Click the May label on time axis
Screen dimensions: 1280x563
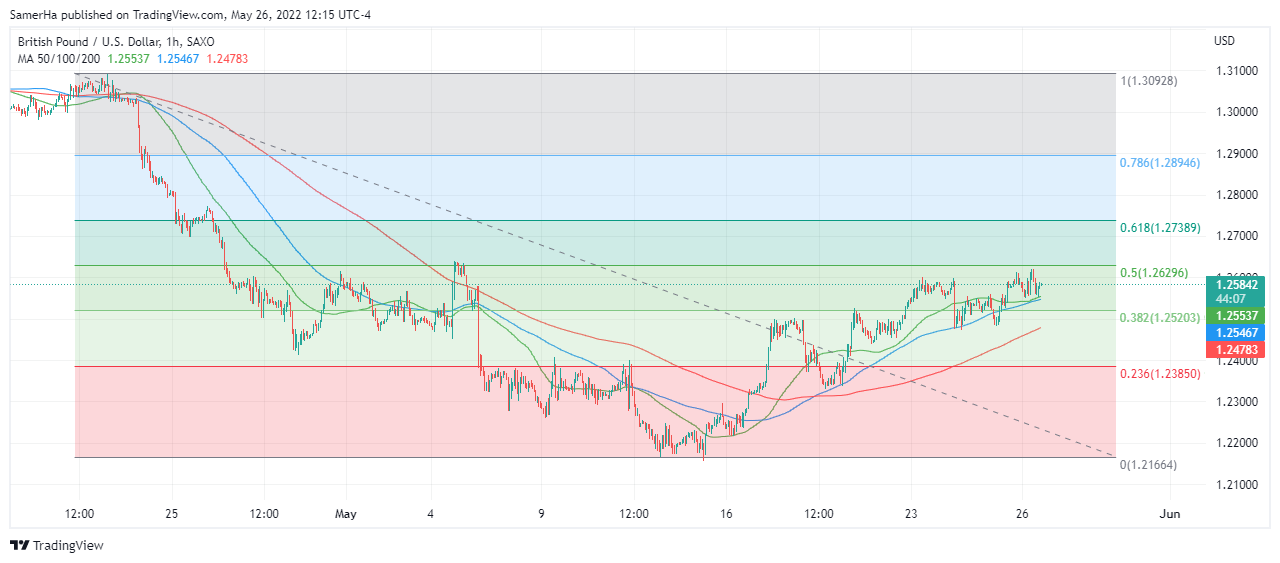pos(346,514)
